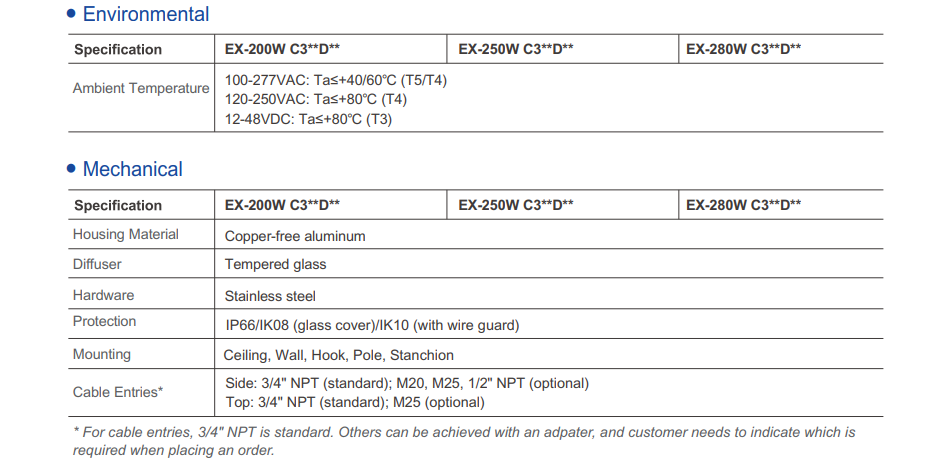Click the Copper-free aluminum value
949x465 pixels.
(295, 236)
